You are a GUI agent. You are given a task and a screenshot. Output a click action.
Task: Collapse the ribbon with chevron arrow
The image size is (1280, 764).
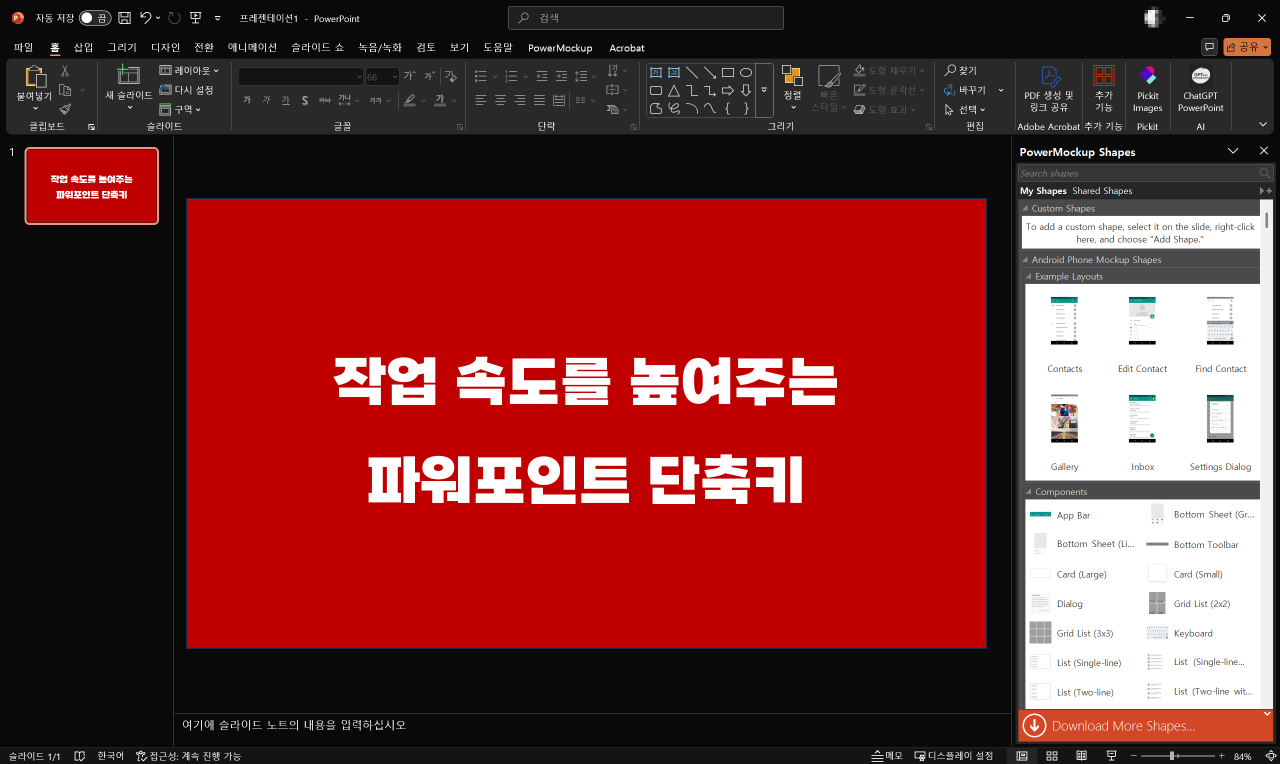[1265, 125]
